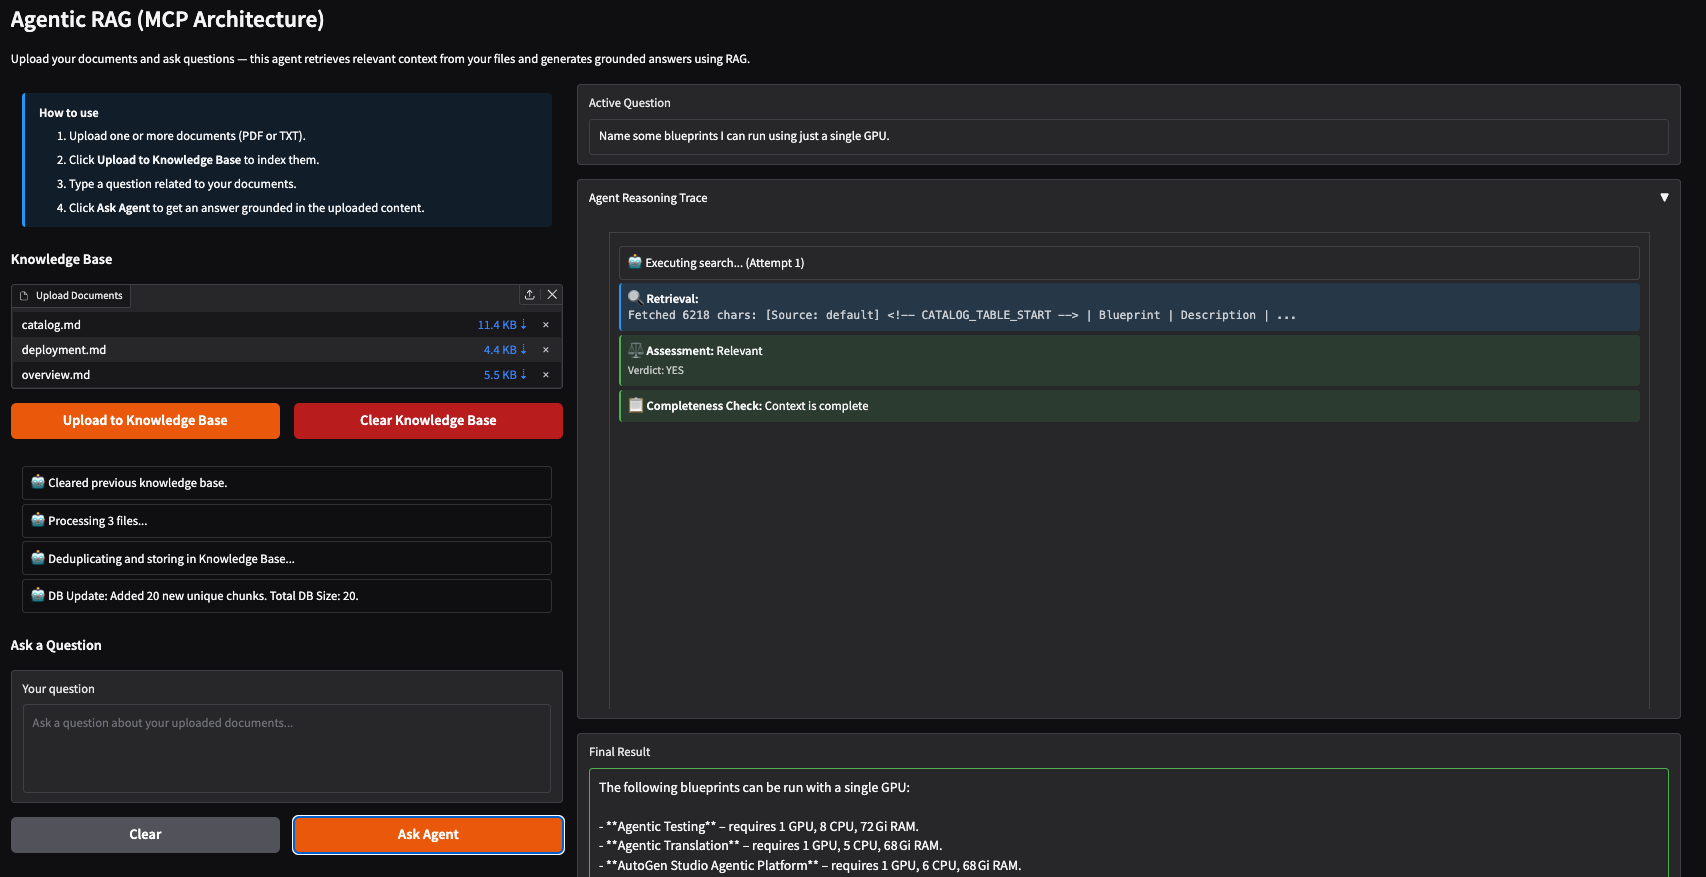This screenshot has width=1706, height=877.
Task: Click the AutoGen Studio Agentic Platform line
Action: pyautogui.click(x=810, y=866)
